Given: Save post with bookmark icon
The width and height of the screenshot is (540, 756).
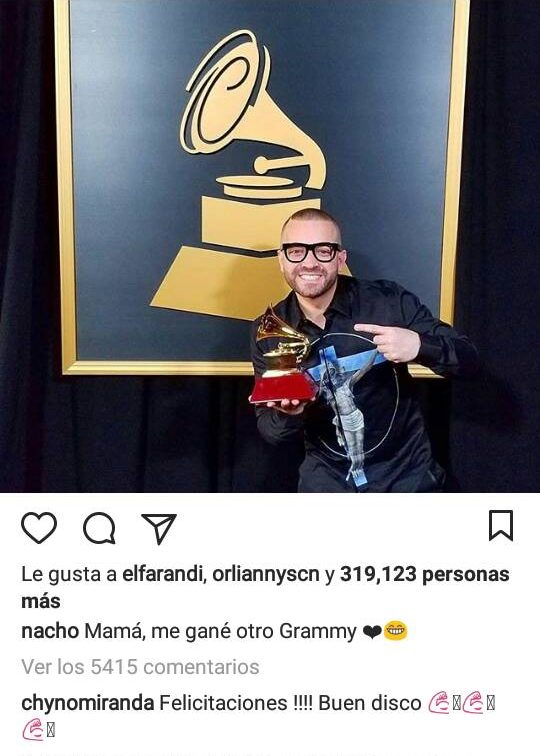Looking at the screenshot, I should click(501, 526).
